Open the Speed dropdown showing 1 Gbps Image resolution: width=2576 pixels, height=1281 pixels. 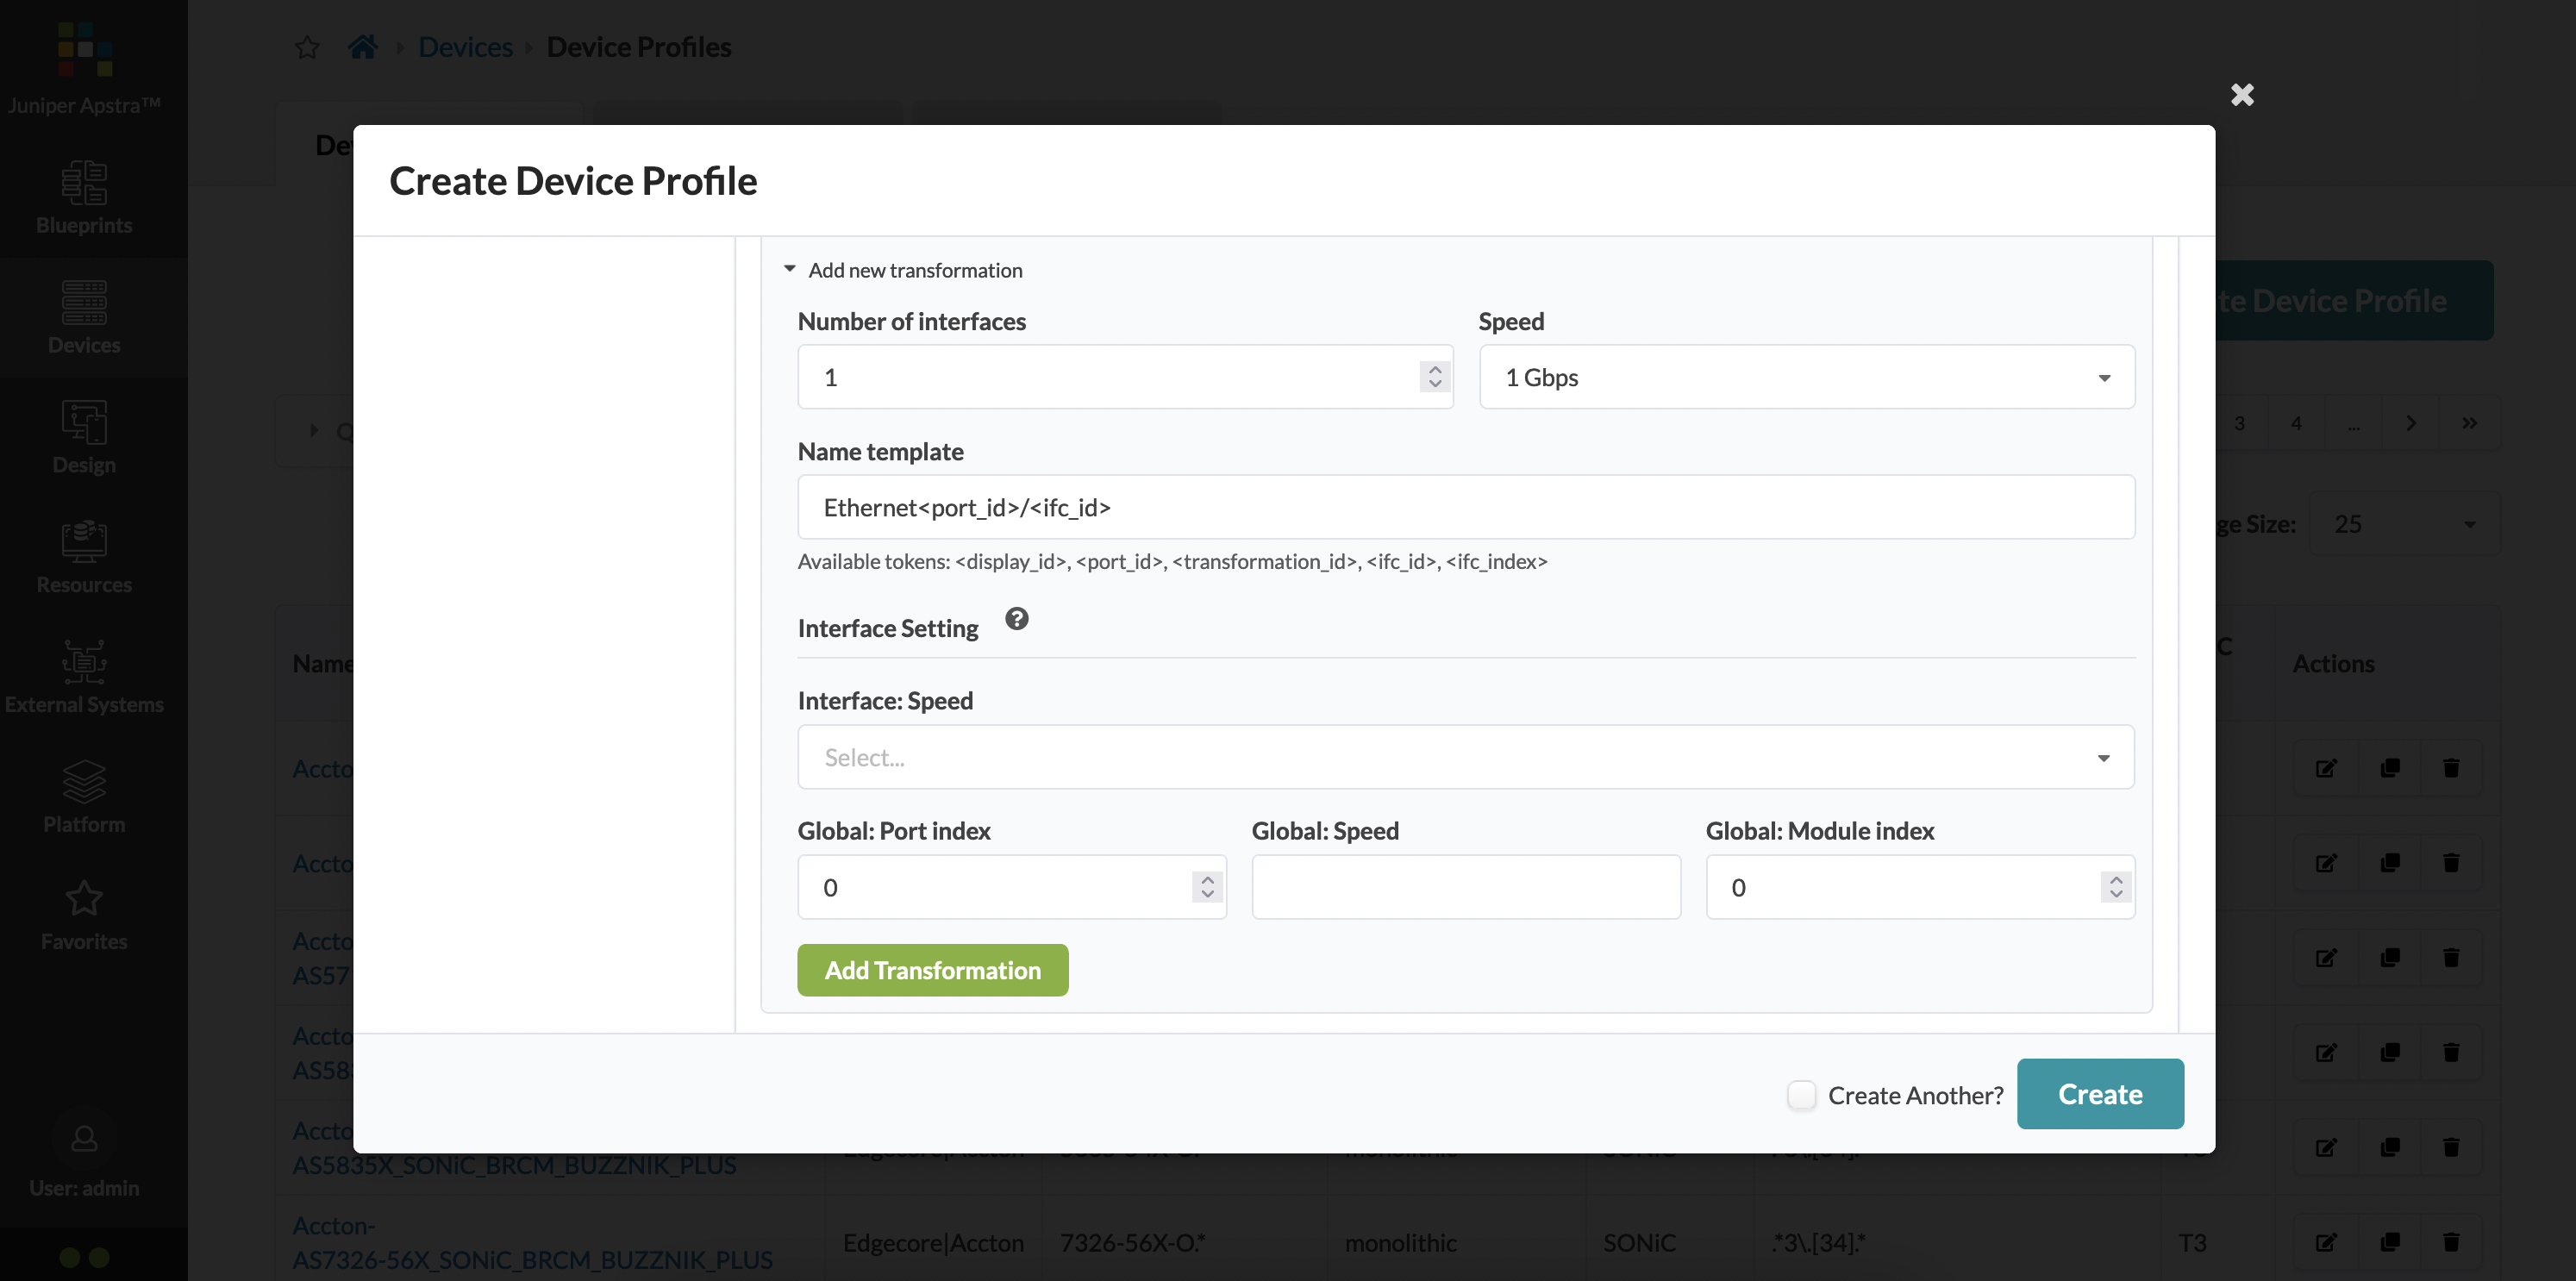[1806, 377]
